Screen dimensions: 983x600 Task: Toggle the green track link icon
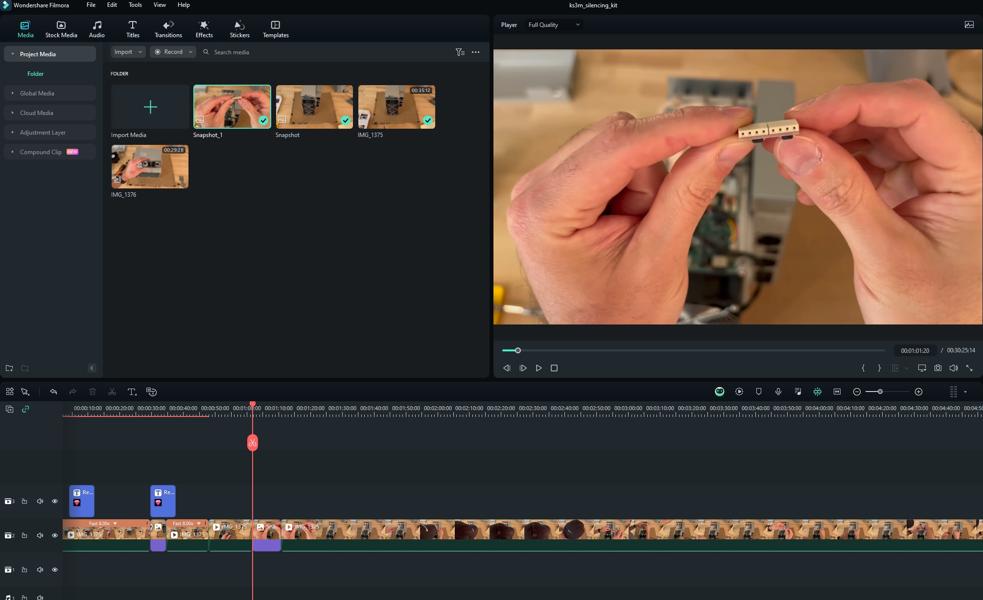[25, 409]
